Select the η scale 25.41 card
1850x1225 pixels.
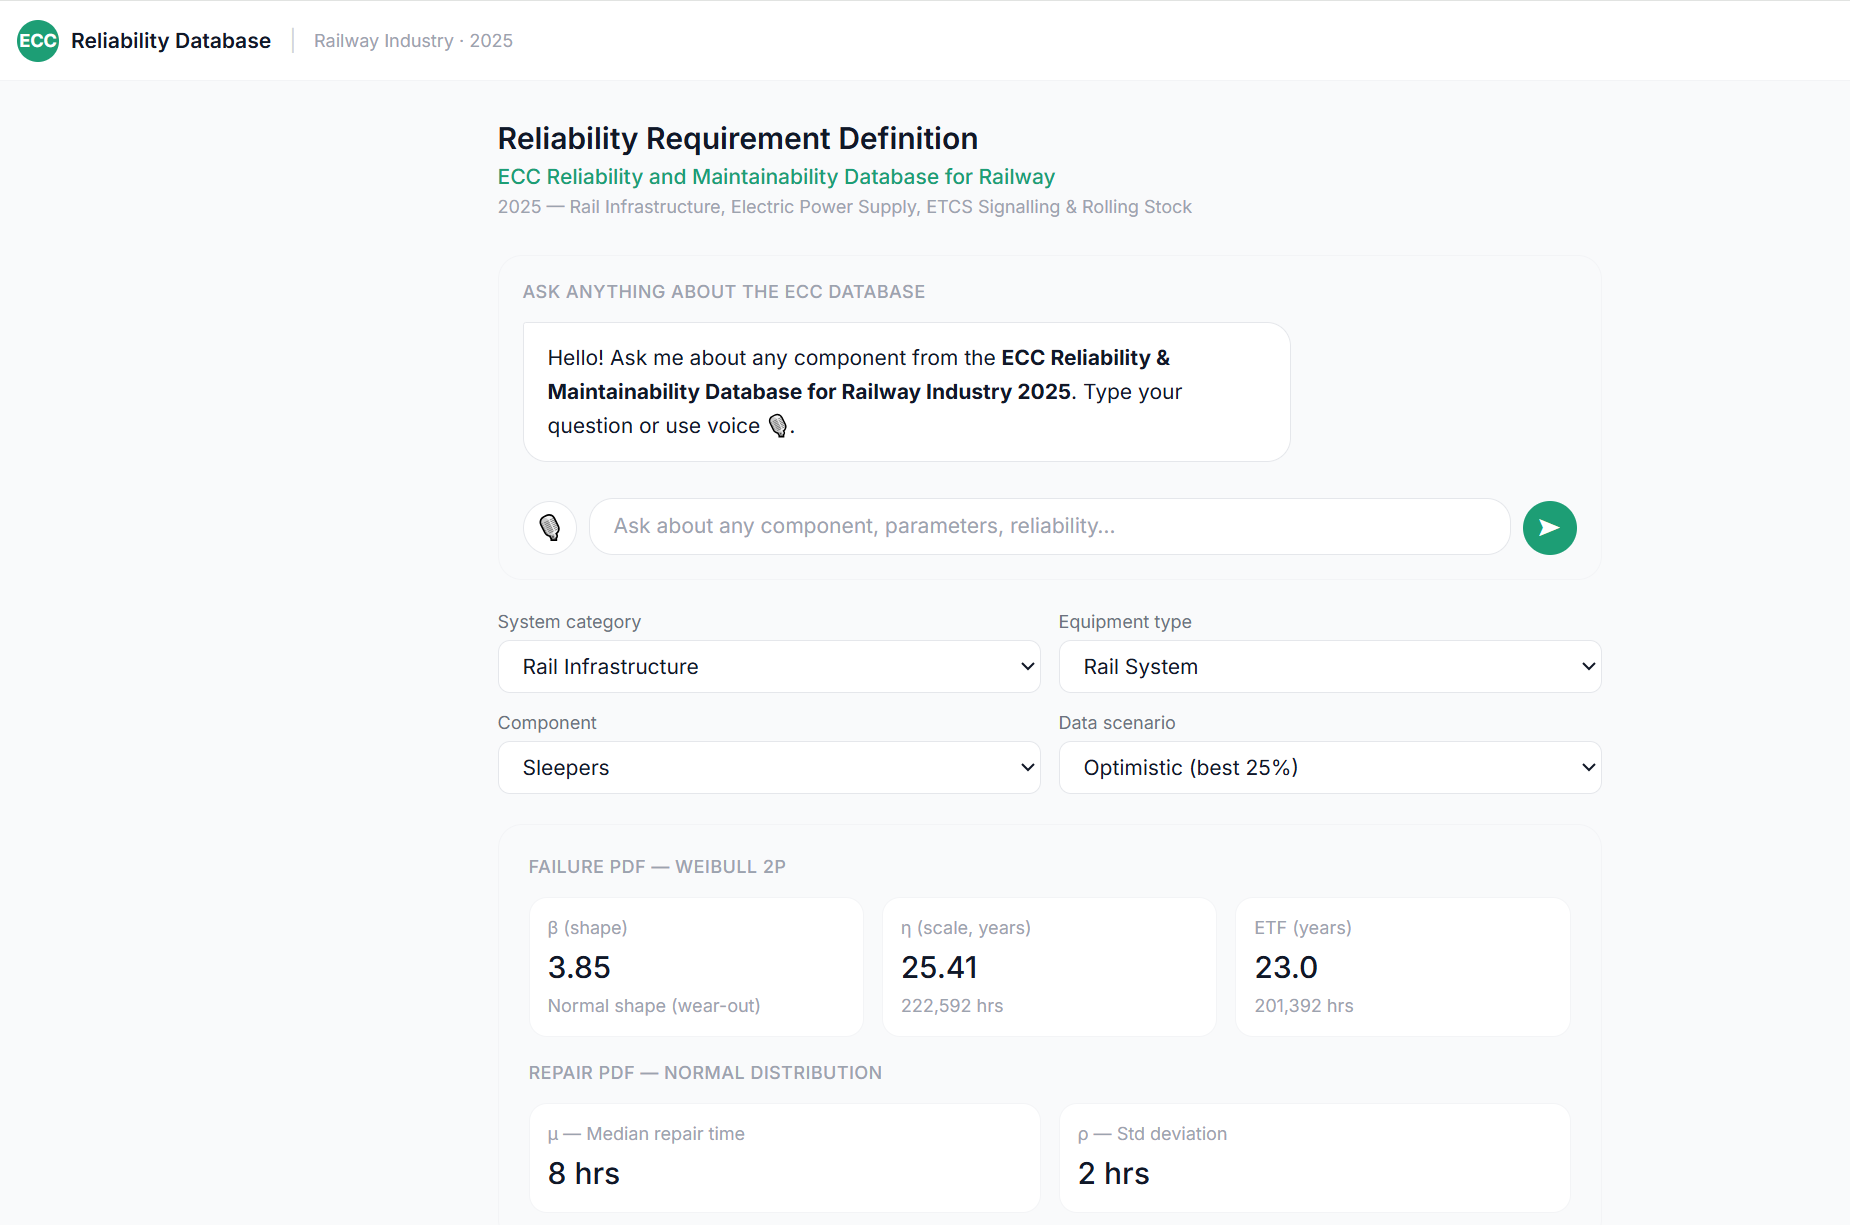[x=1049, y=967]
